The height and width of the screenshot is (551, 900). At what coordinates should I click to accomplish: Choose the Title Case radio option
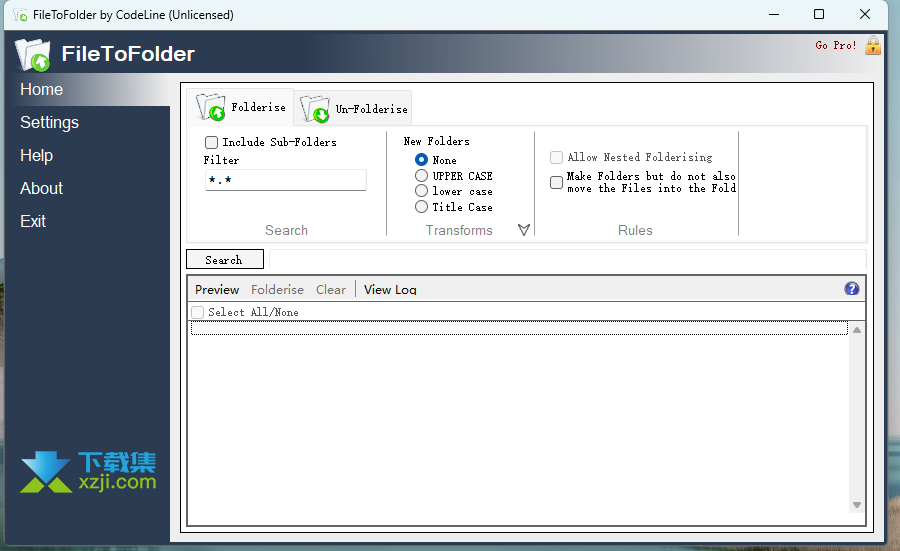pyautogui.click(x=421, y=207)
